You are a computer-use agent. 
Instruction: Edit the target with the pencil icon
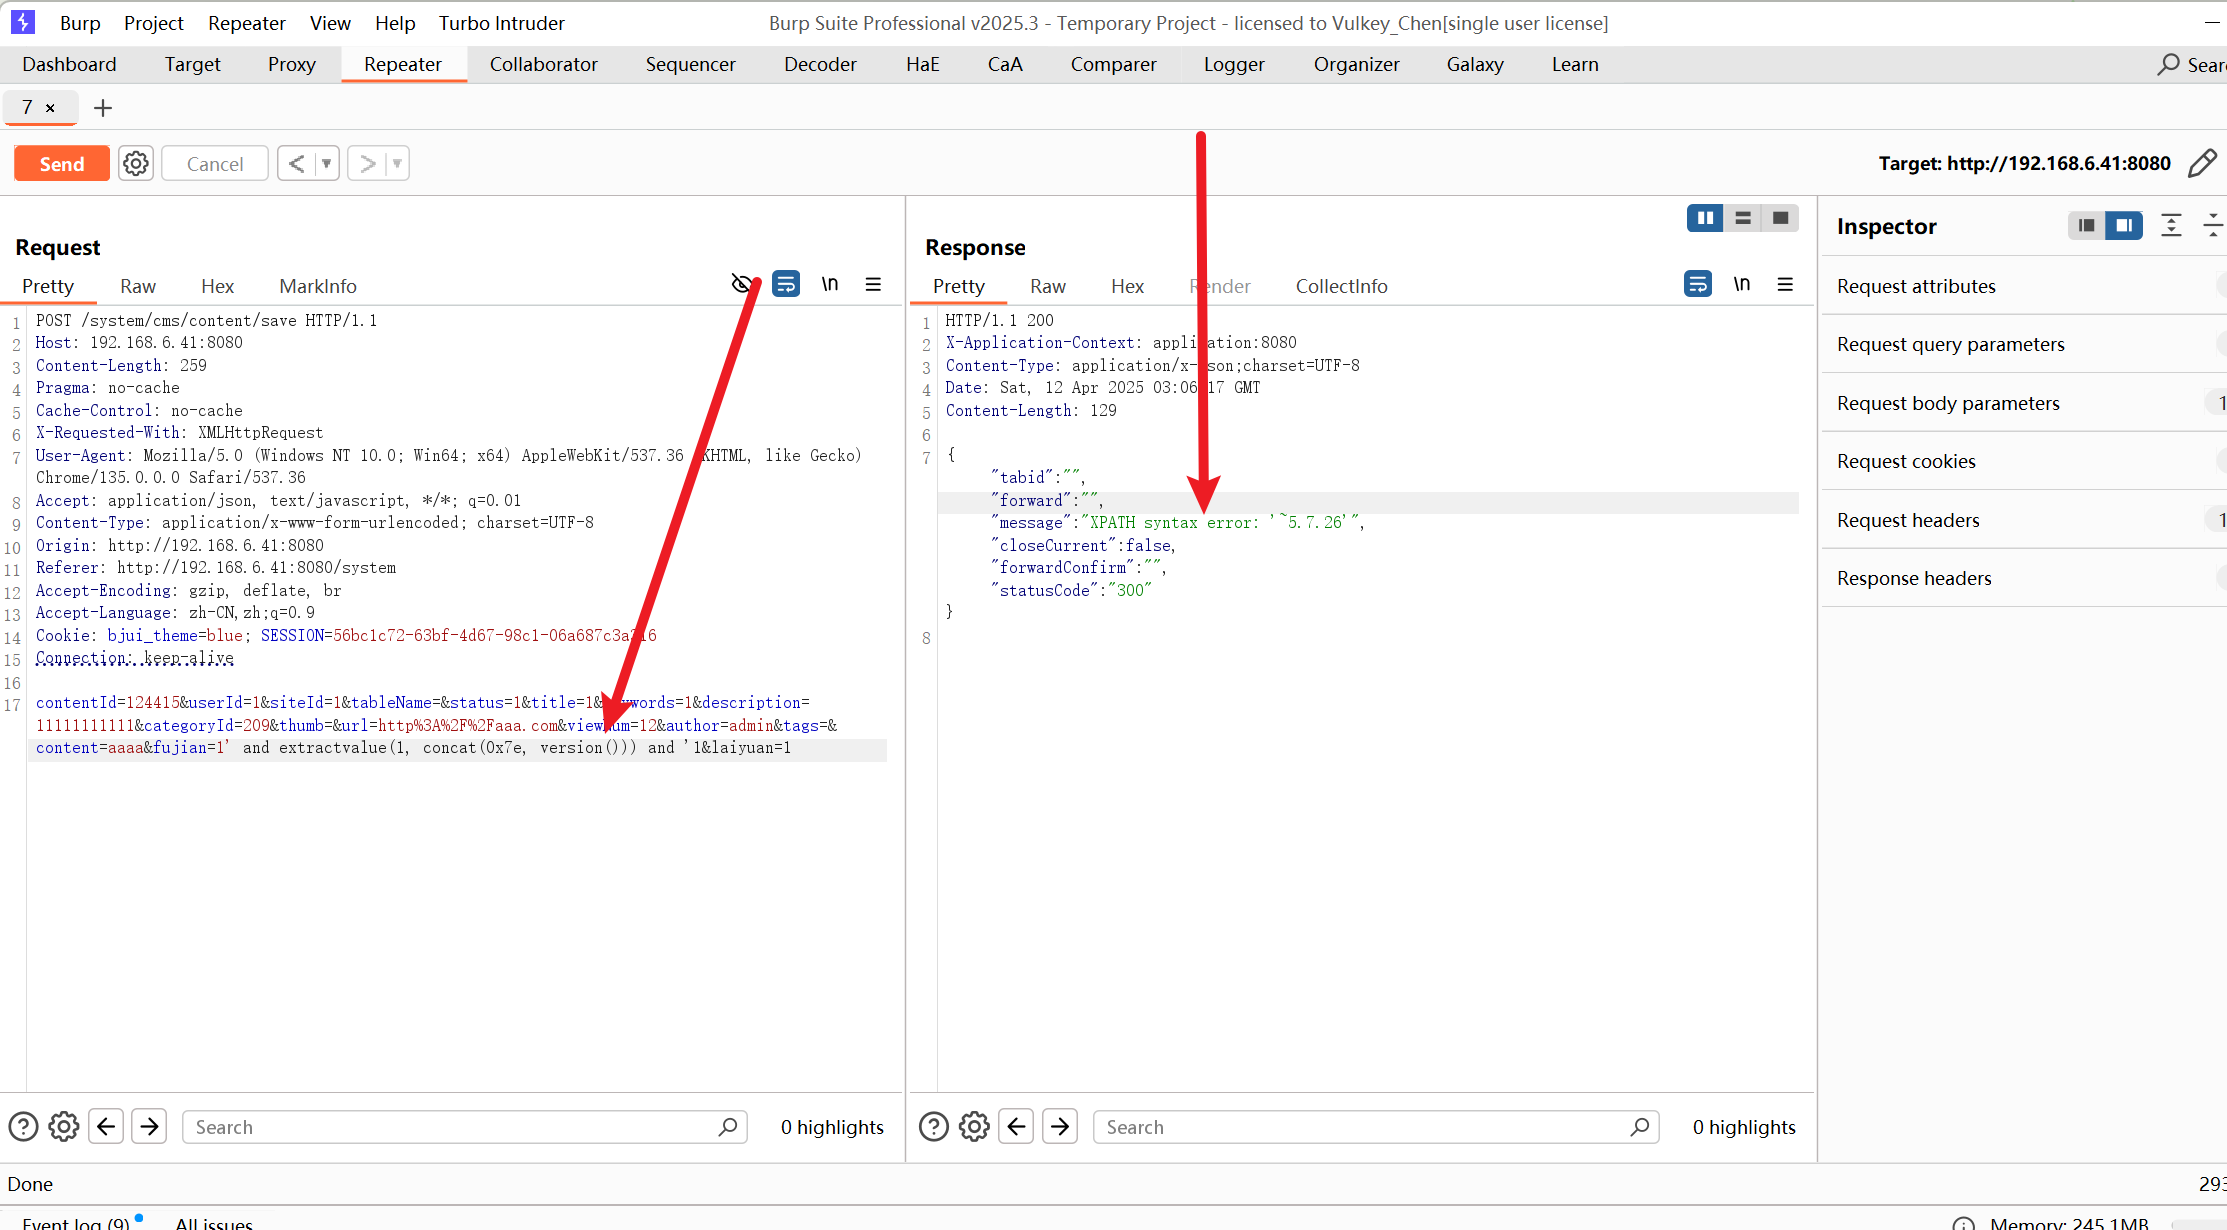point(2203,163)
